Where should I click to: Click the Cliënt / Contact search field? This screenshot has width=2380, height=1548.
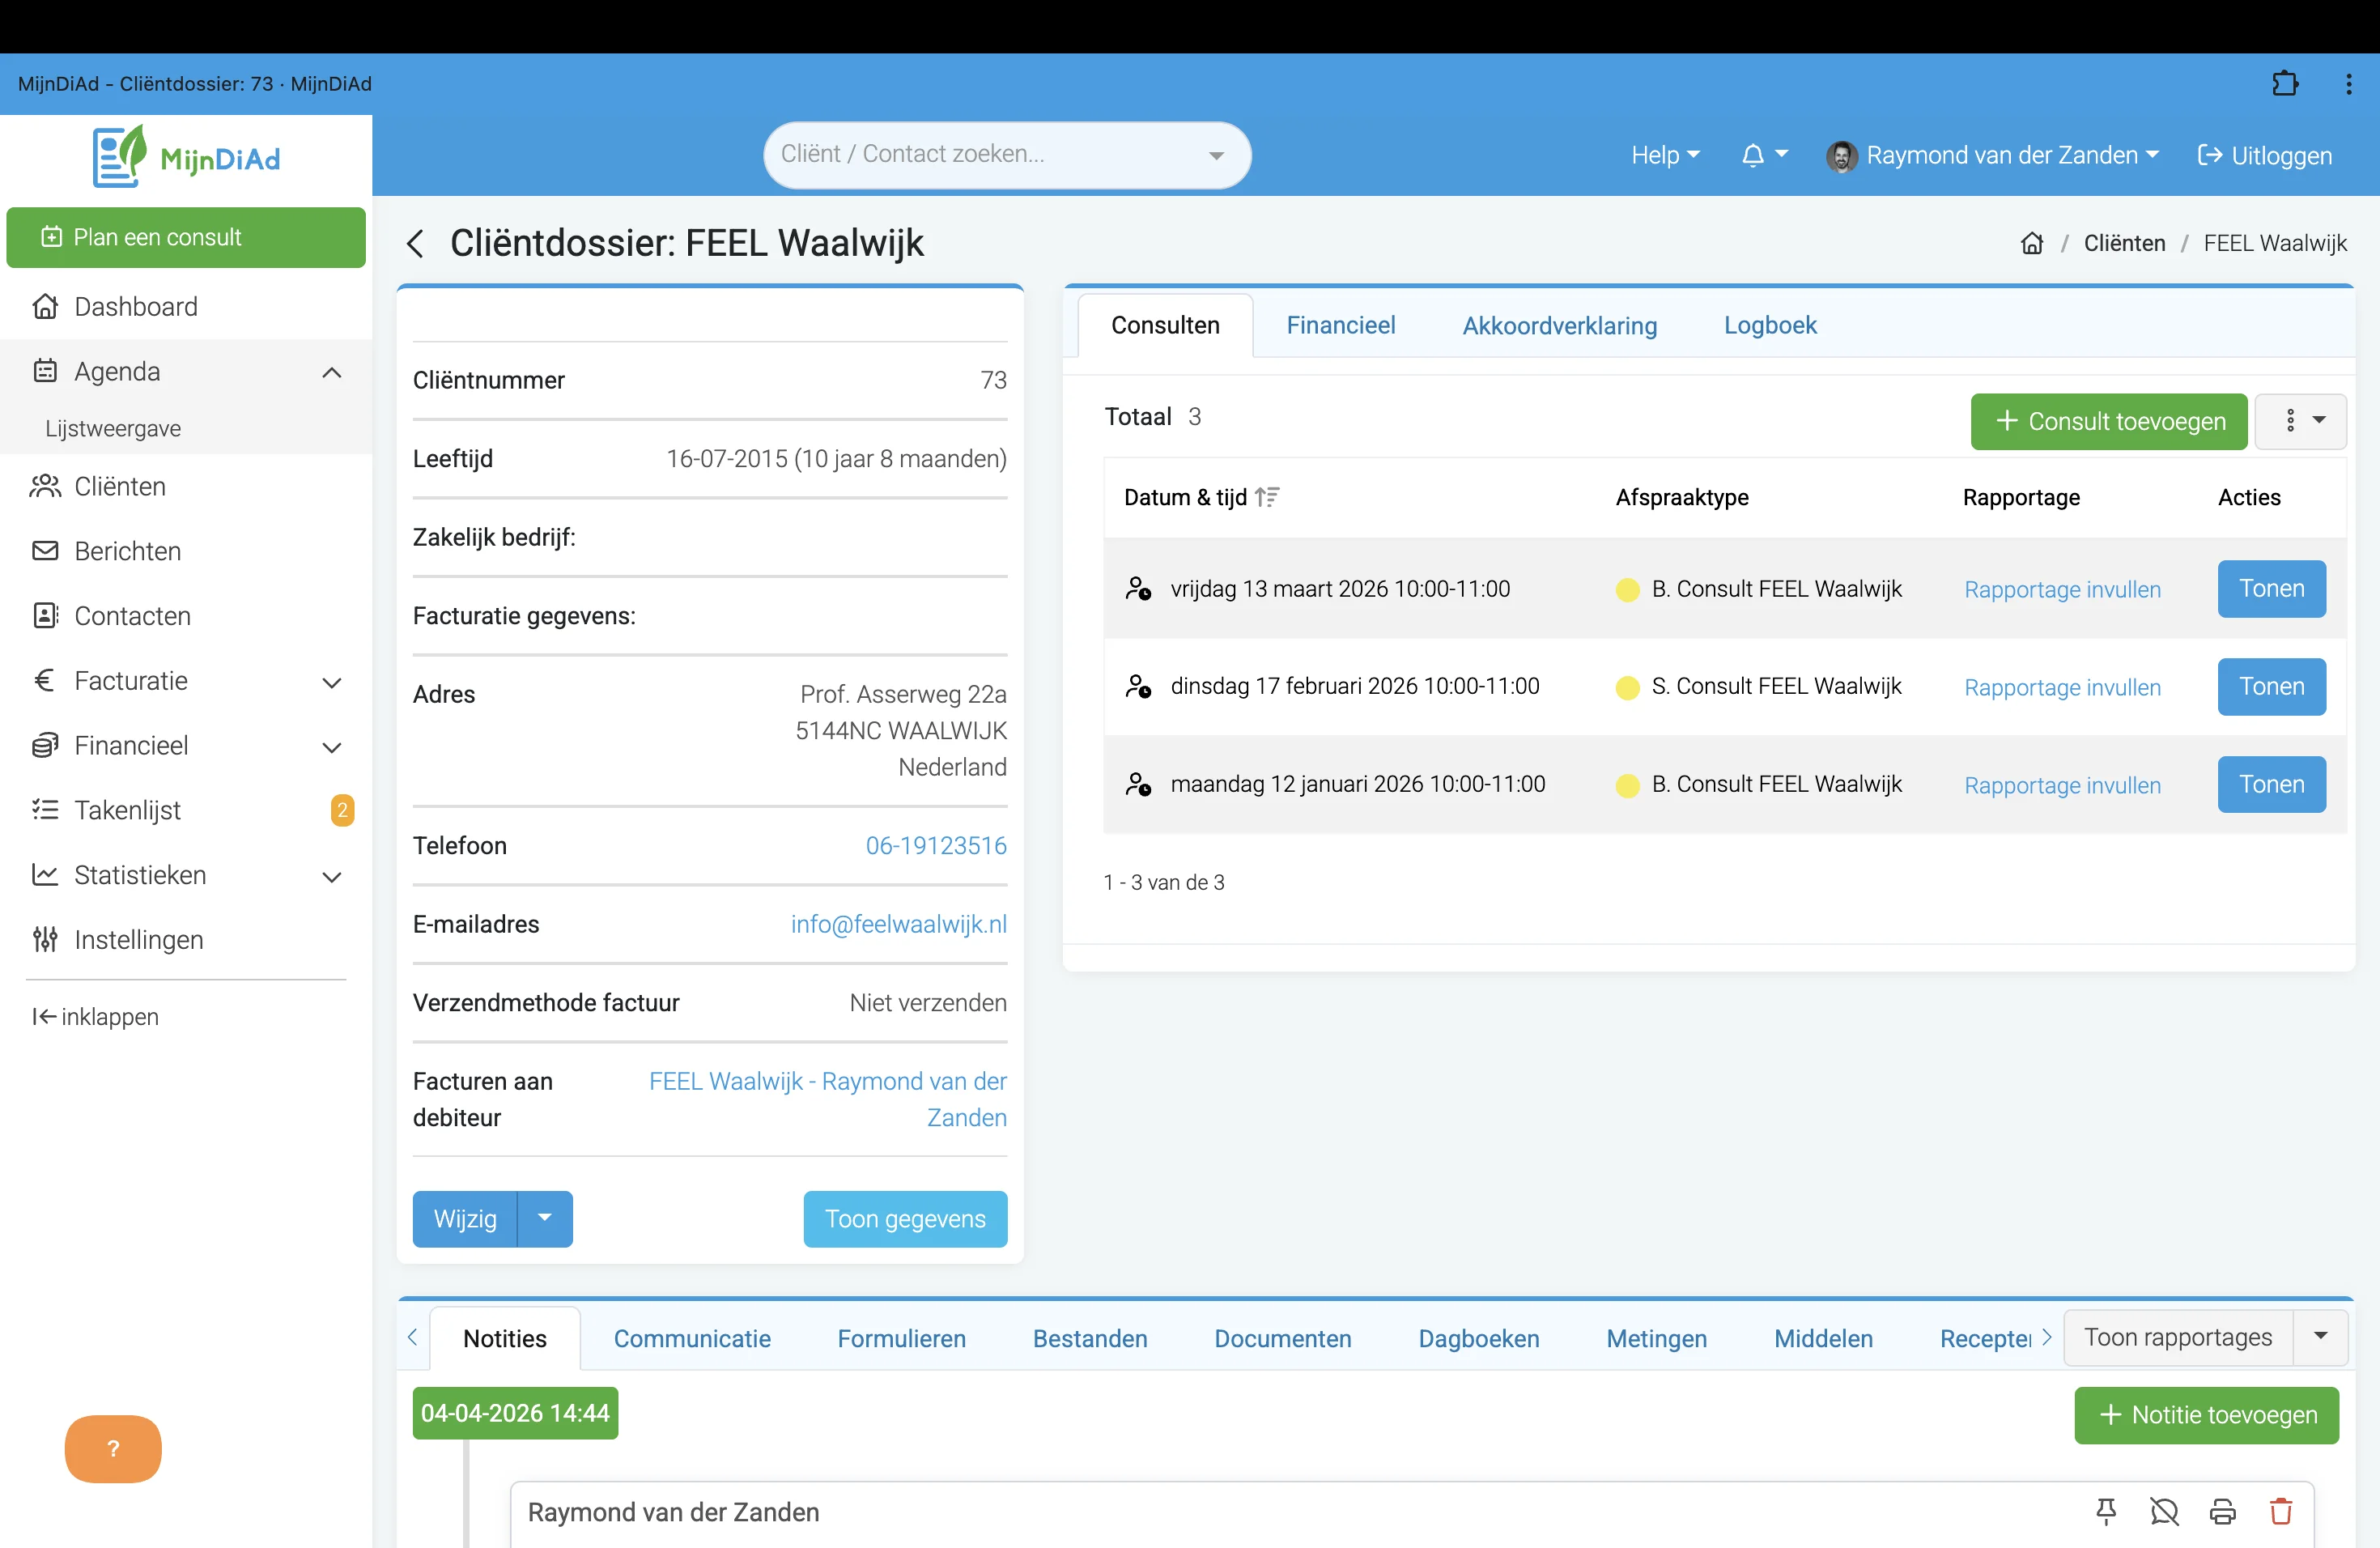point(990,154)
